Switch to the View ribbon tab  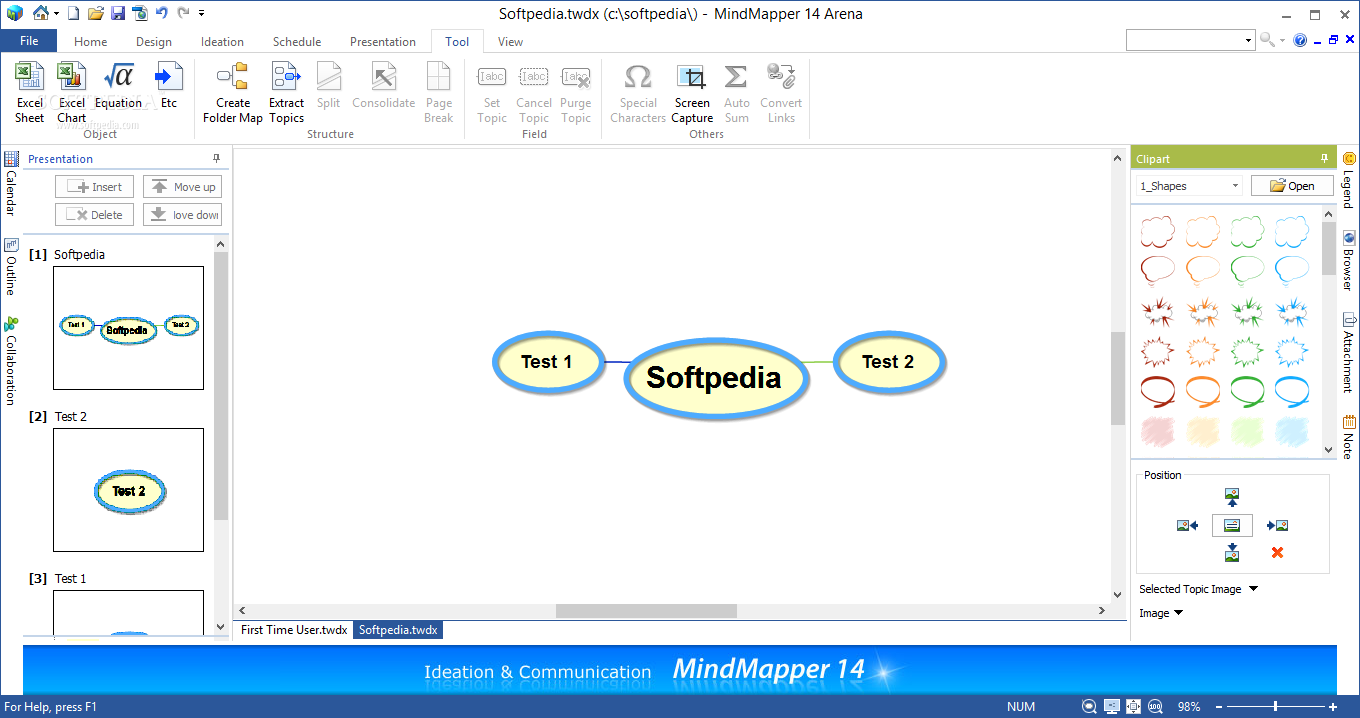click(510, 42)
